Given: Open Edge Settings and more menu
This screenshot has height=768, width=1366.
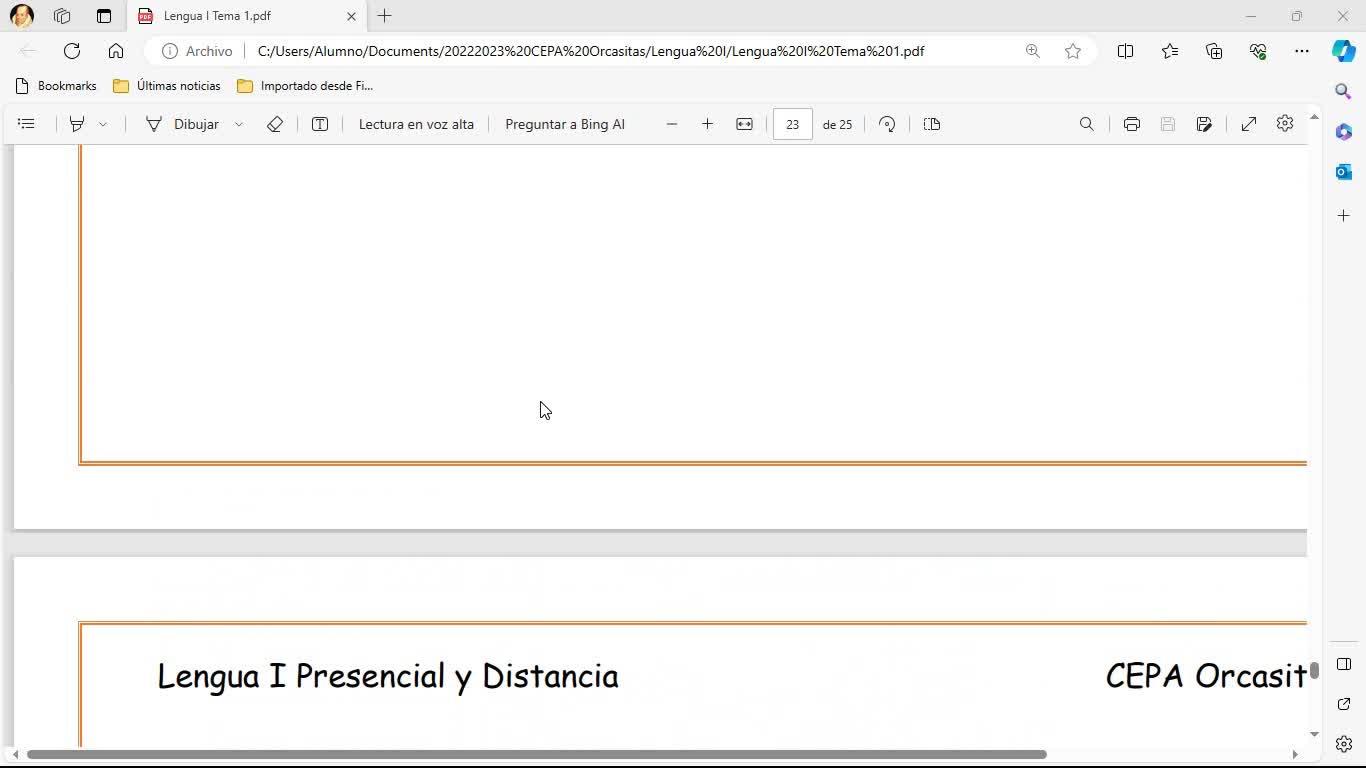Looking at the screenshot, I should 1302,51.
